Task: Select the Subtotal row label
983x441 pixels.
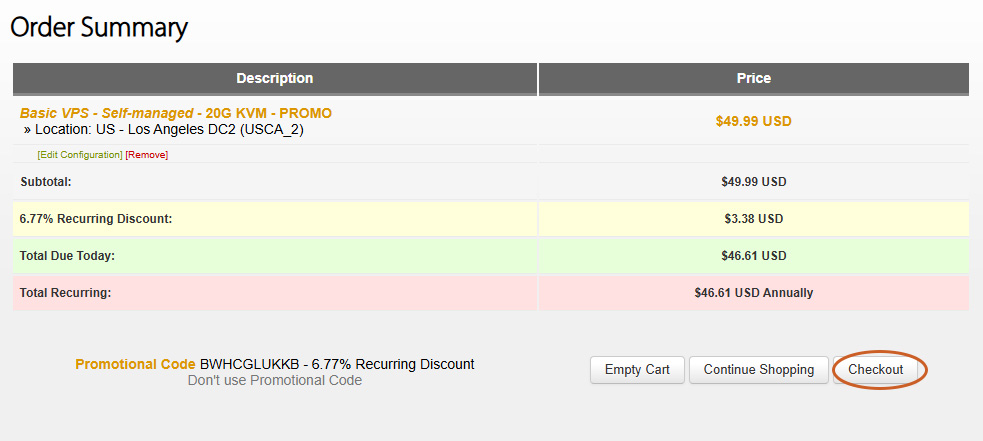Action: tap(46, 182)
